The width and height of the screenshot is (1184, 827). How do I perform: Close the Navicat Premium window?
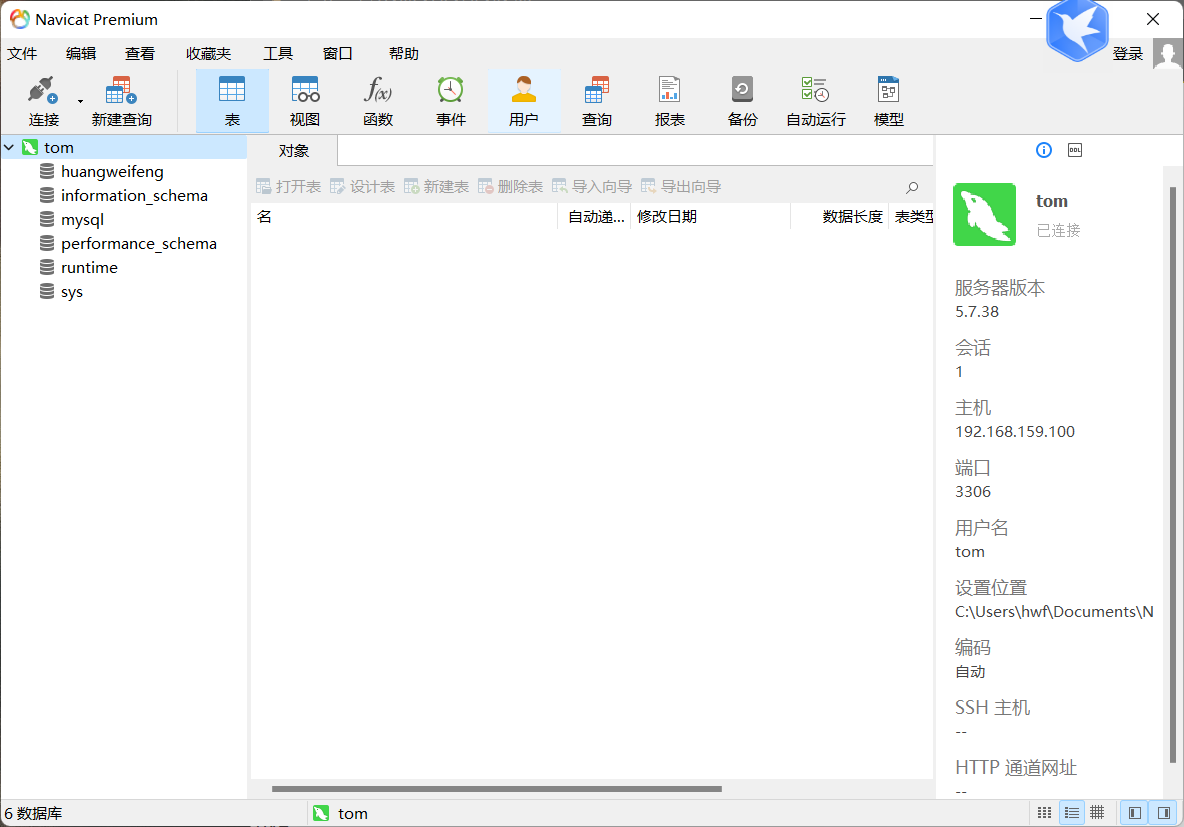coord(1153,19)
